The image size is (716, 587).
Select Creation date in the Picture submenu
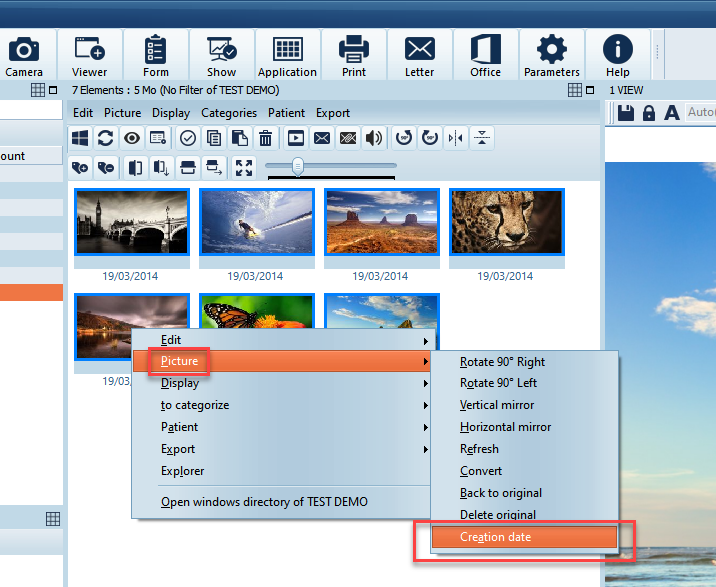coord(495,537)
